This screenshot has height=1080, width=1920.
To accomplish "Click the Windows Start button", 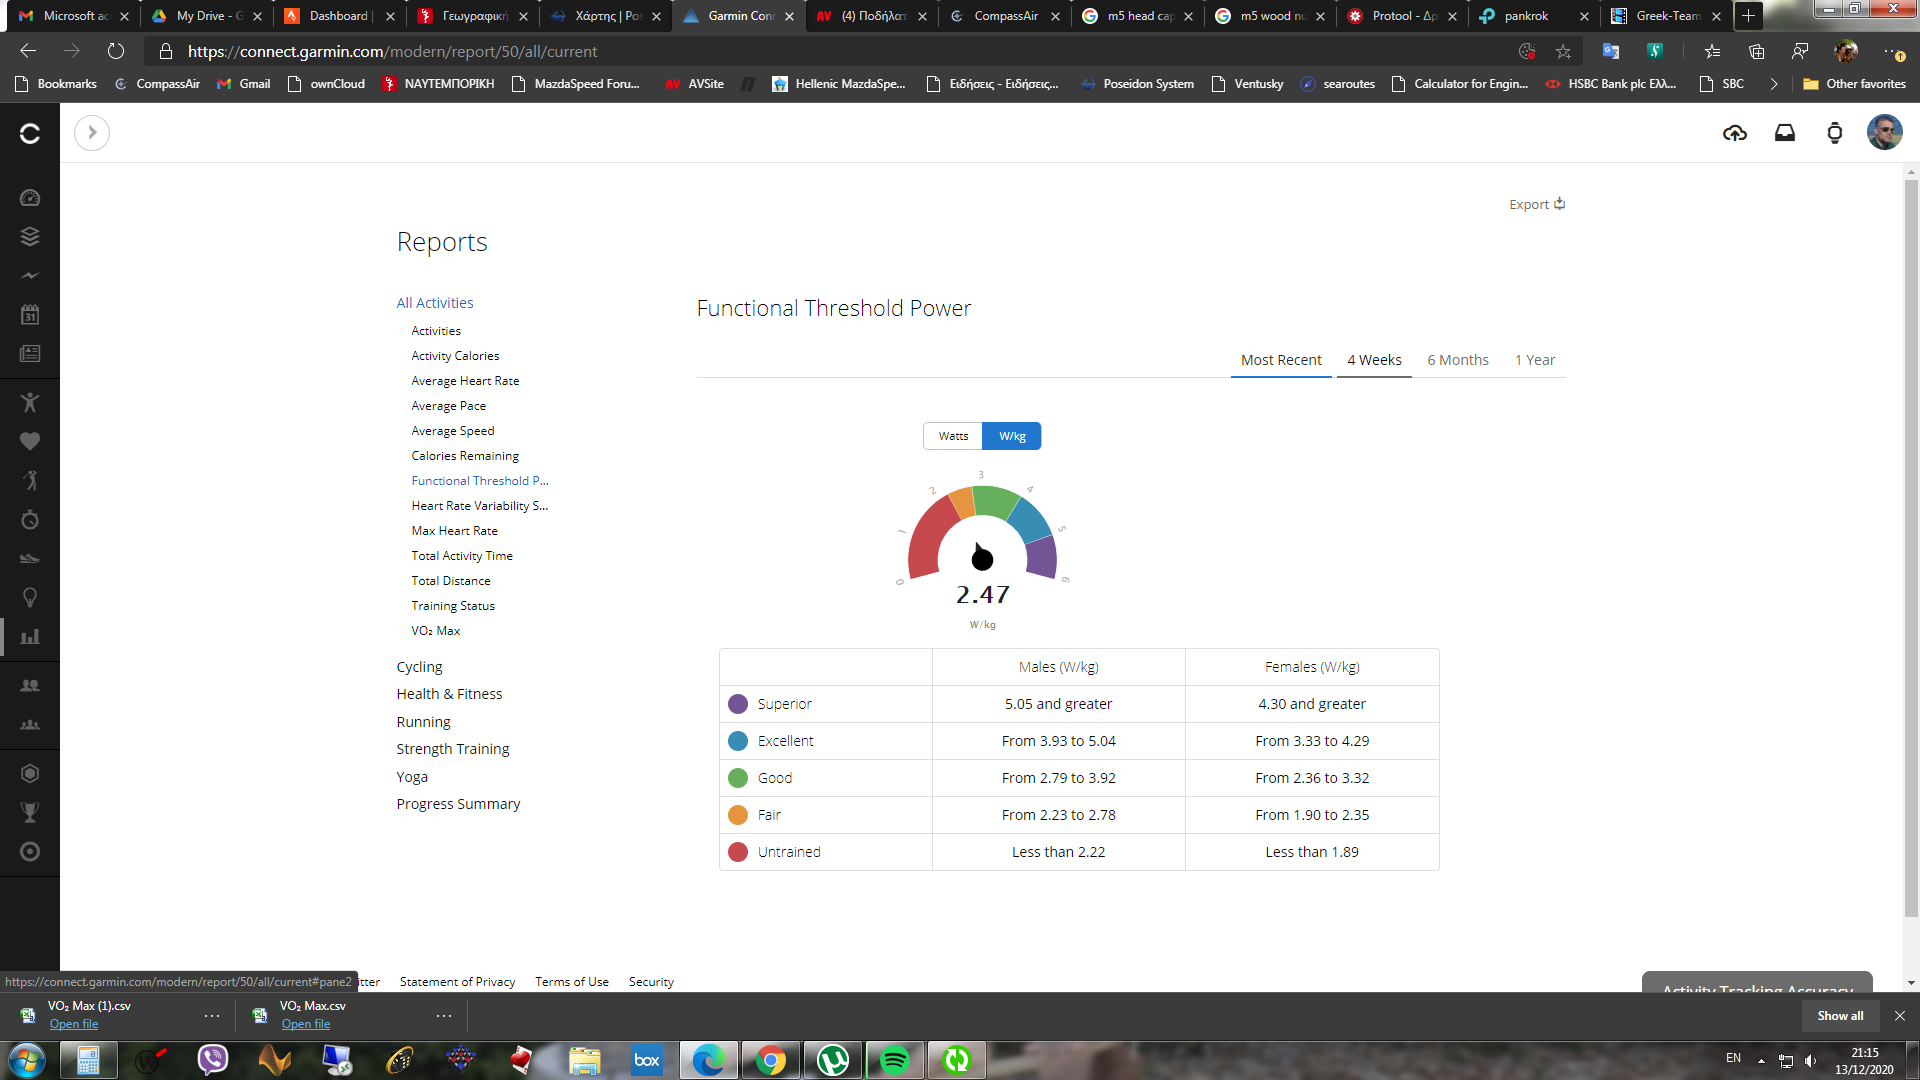I will point(27,1060).
